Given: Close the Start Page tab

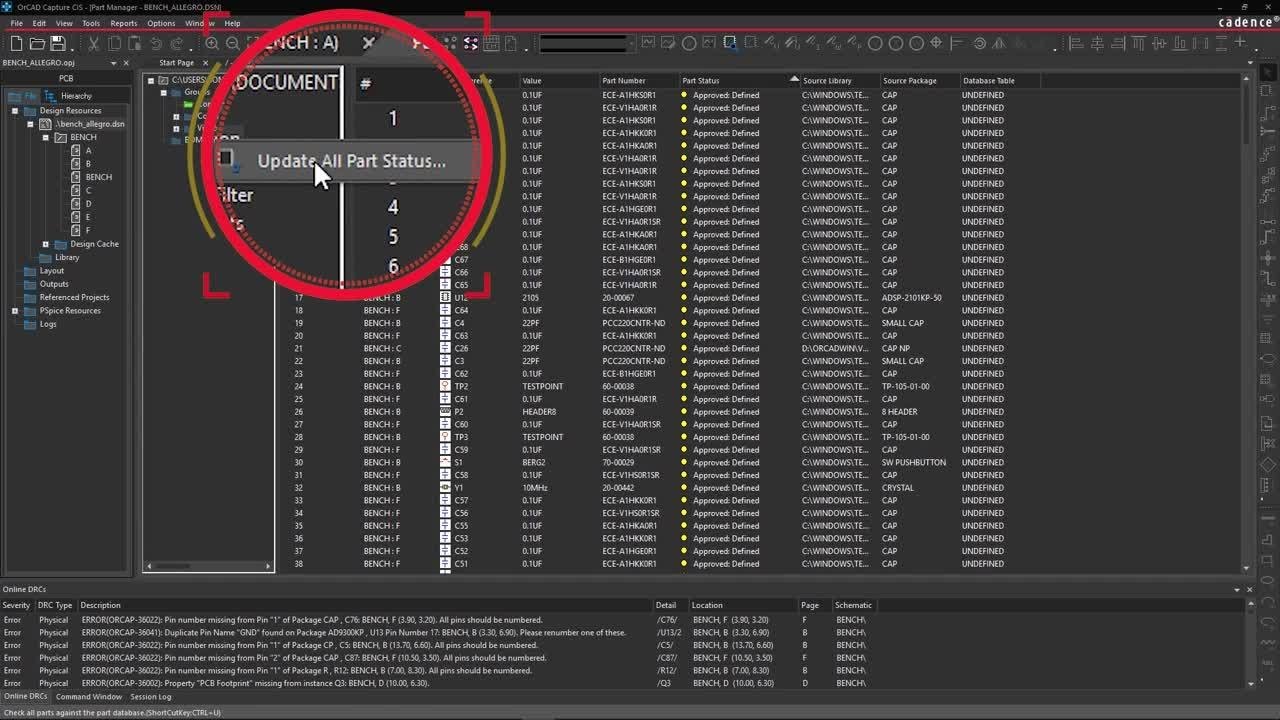Looking at the screenshot, I should [x=207, y=63].
